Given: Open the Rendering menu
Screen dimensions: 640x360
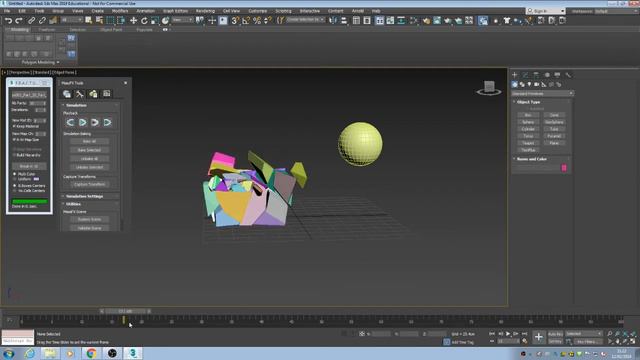Looking at the screenshot, I should pos(205,11).
